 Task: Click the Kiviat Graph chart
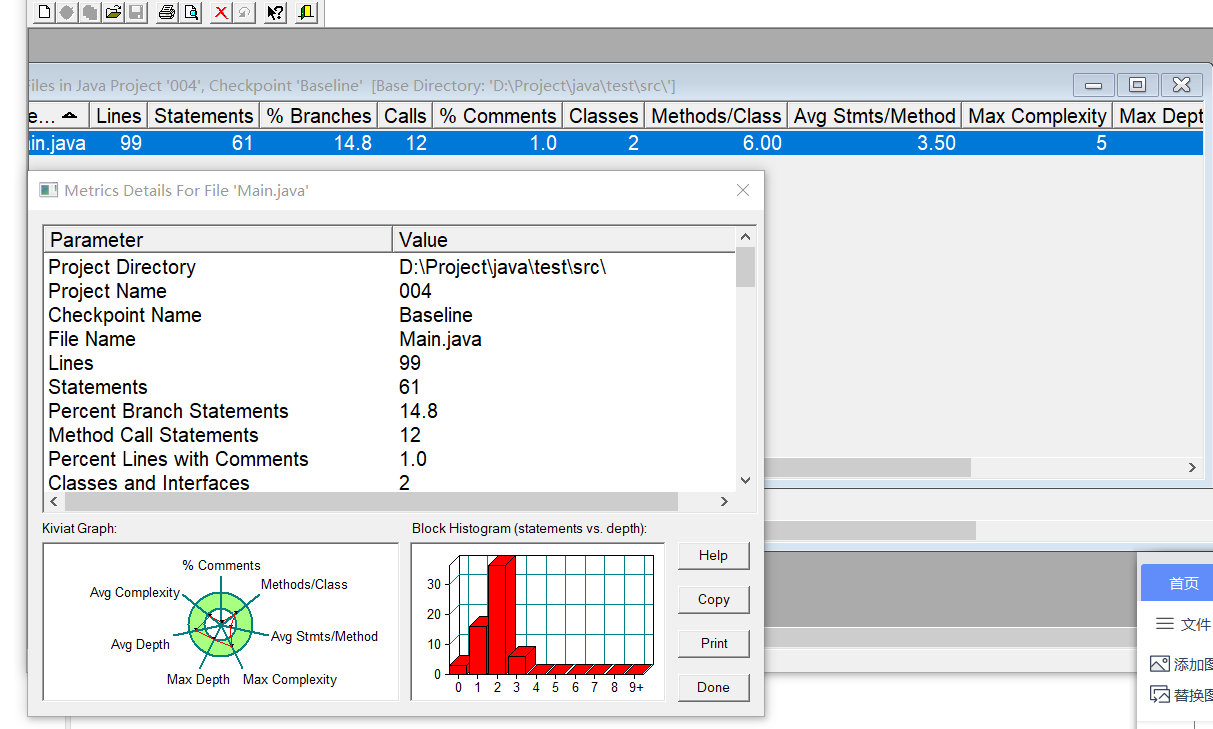tap(220, 622)
